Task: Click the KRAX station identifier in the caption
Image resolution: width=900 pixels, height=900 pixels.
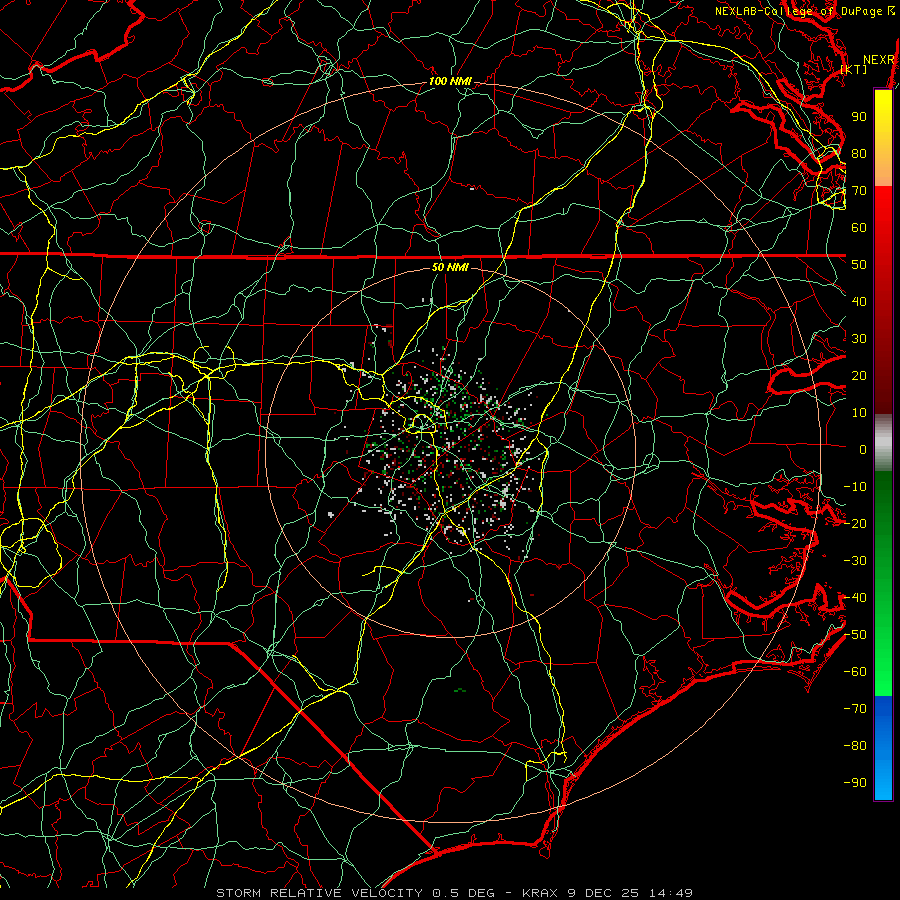Action: [541, 893]
